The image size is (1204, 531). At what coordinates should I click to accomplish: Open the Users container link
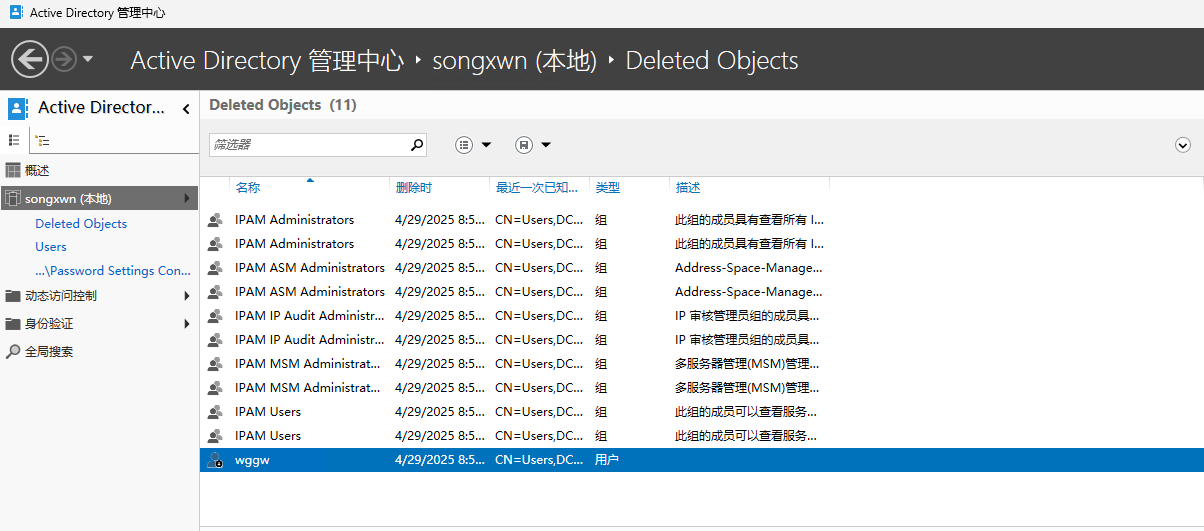coord(51,247)
